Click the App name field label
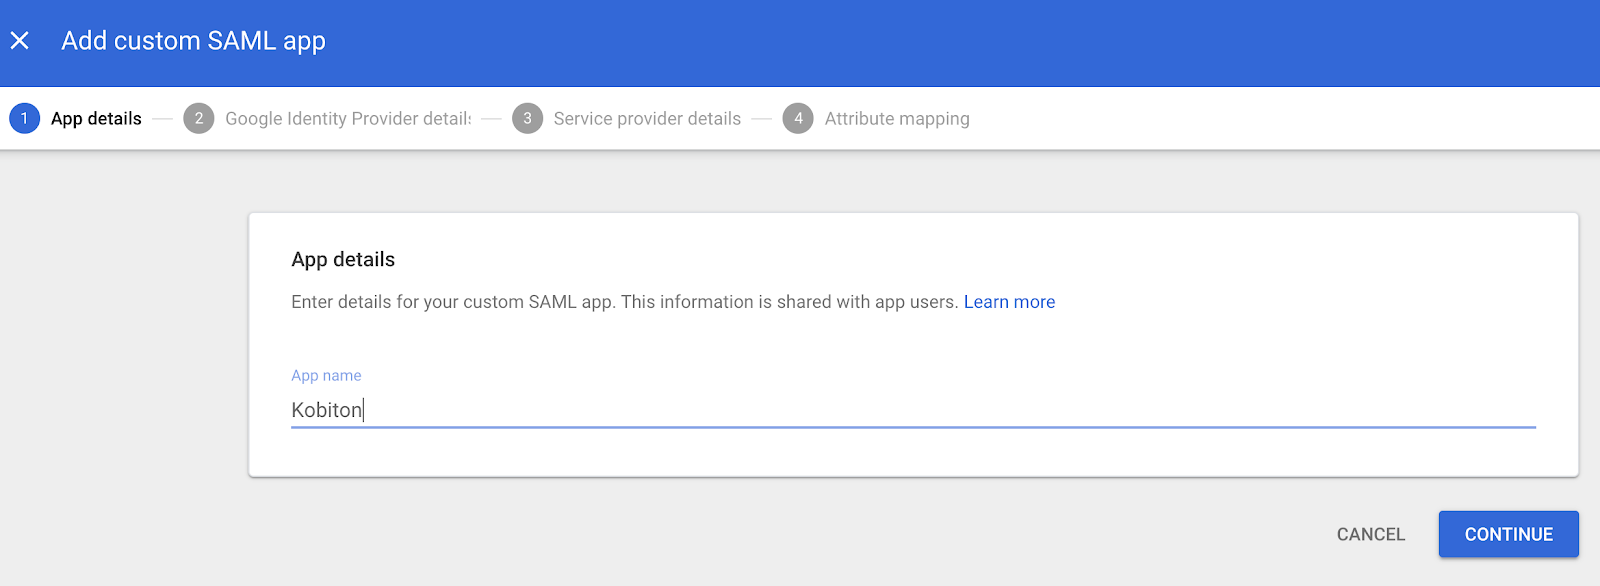 coord(326,375)
